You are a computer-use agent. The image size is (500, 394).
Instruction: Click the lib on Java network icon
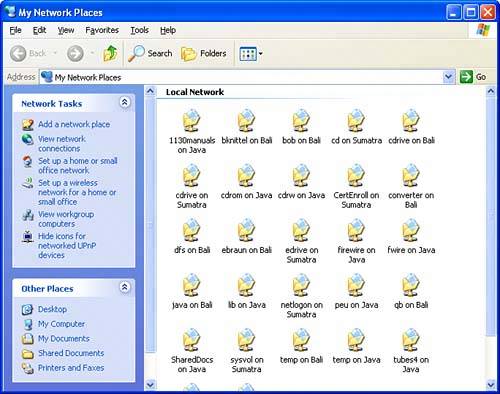point(246,286)
